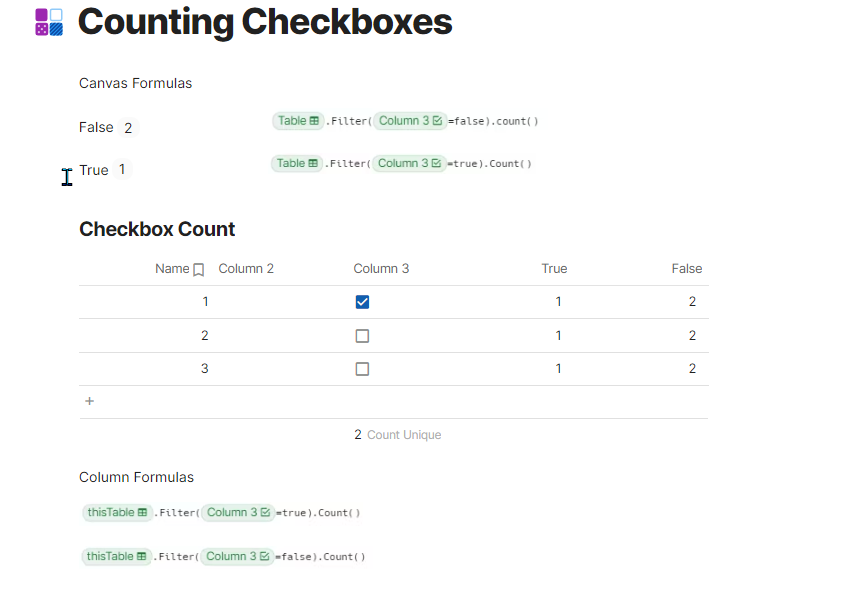Click the bookmark icon in Name column header
Screen dimensions: 860x605
point(199,269)
